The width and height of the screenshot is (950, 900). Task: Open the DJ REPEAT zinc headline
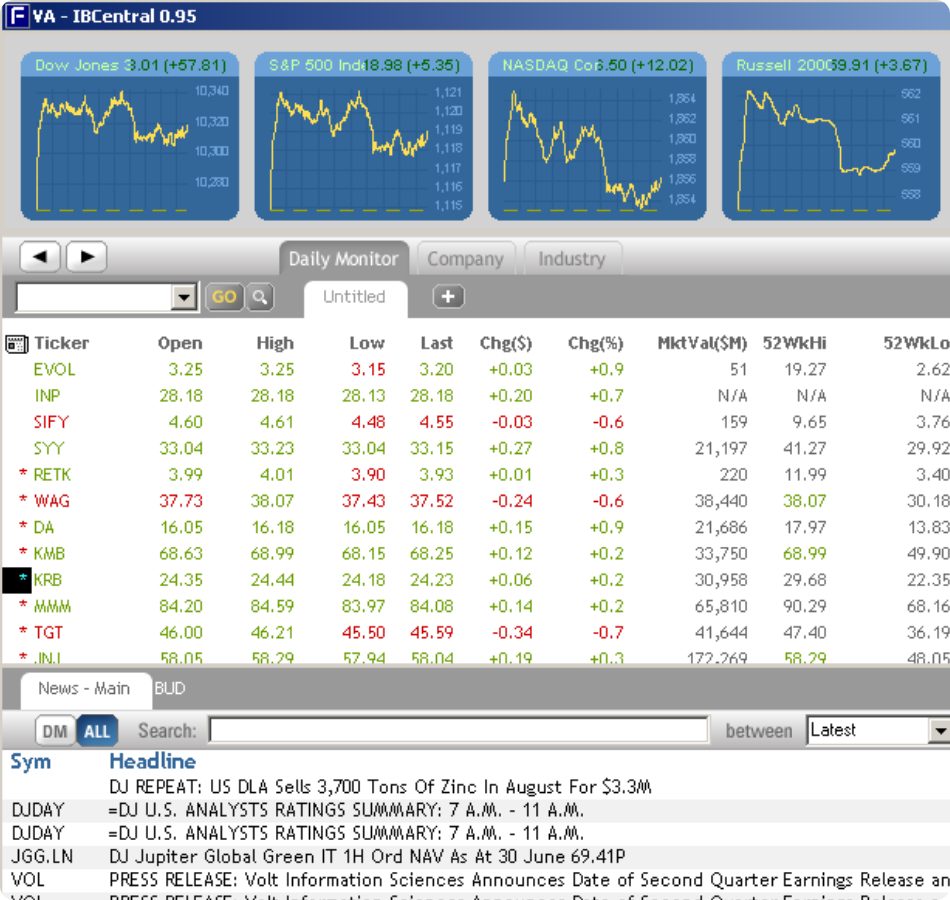click(x=380, y=787)
